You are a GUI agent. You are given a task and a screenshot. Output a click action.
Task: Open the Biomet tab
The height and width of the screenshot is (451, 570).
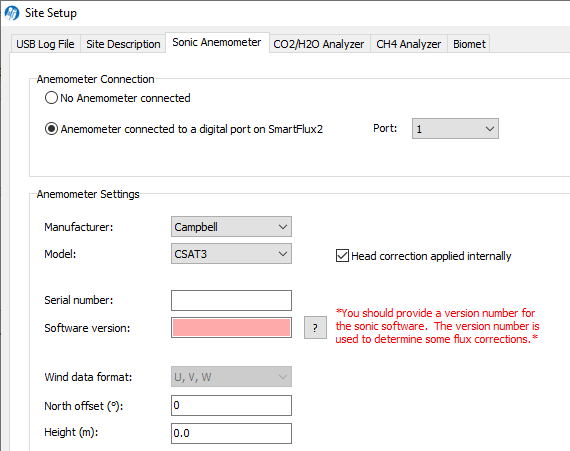[x=469, y=44]
